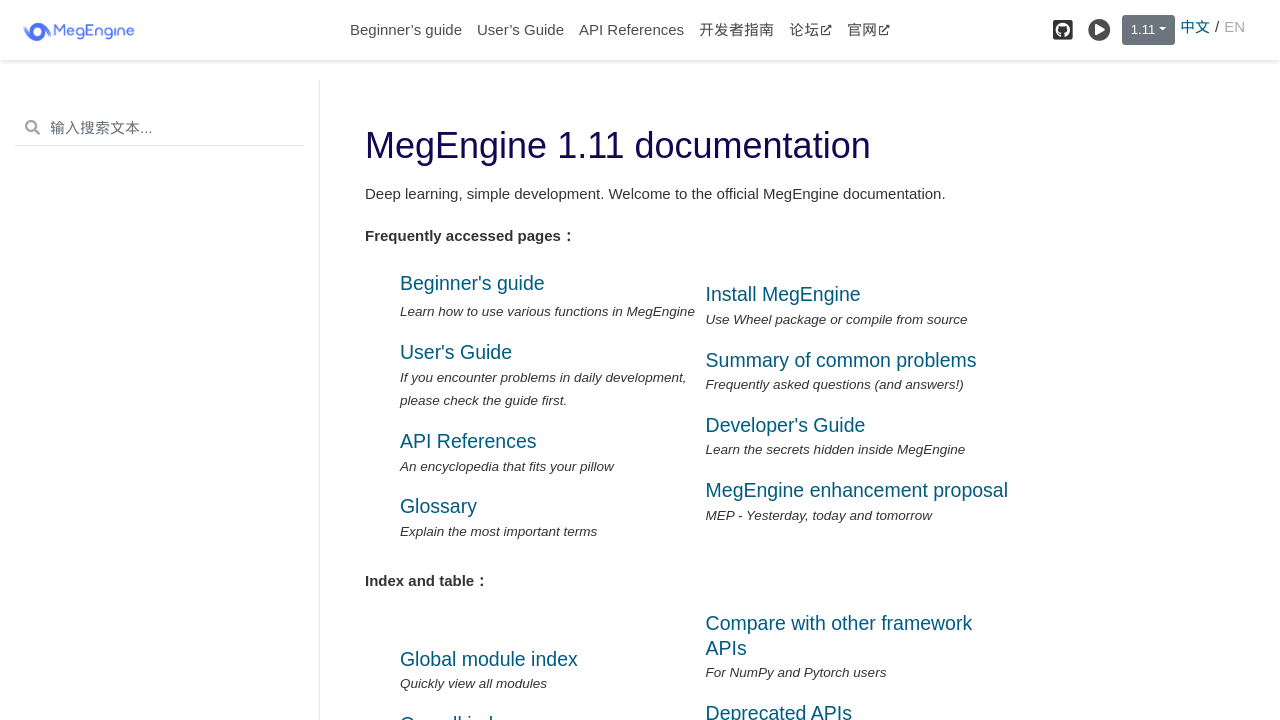Click the 'Deep learning, simple development' welcome sentence

[x=655, y=194]
